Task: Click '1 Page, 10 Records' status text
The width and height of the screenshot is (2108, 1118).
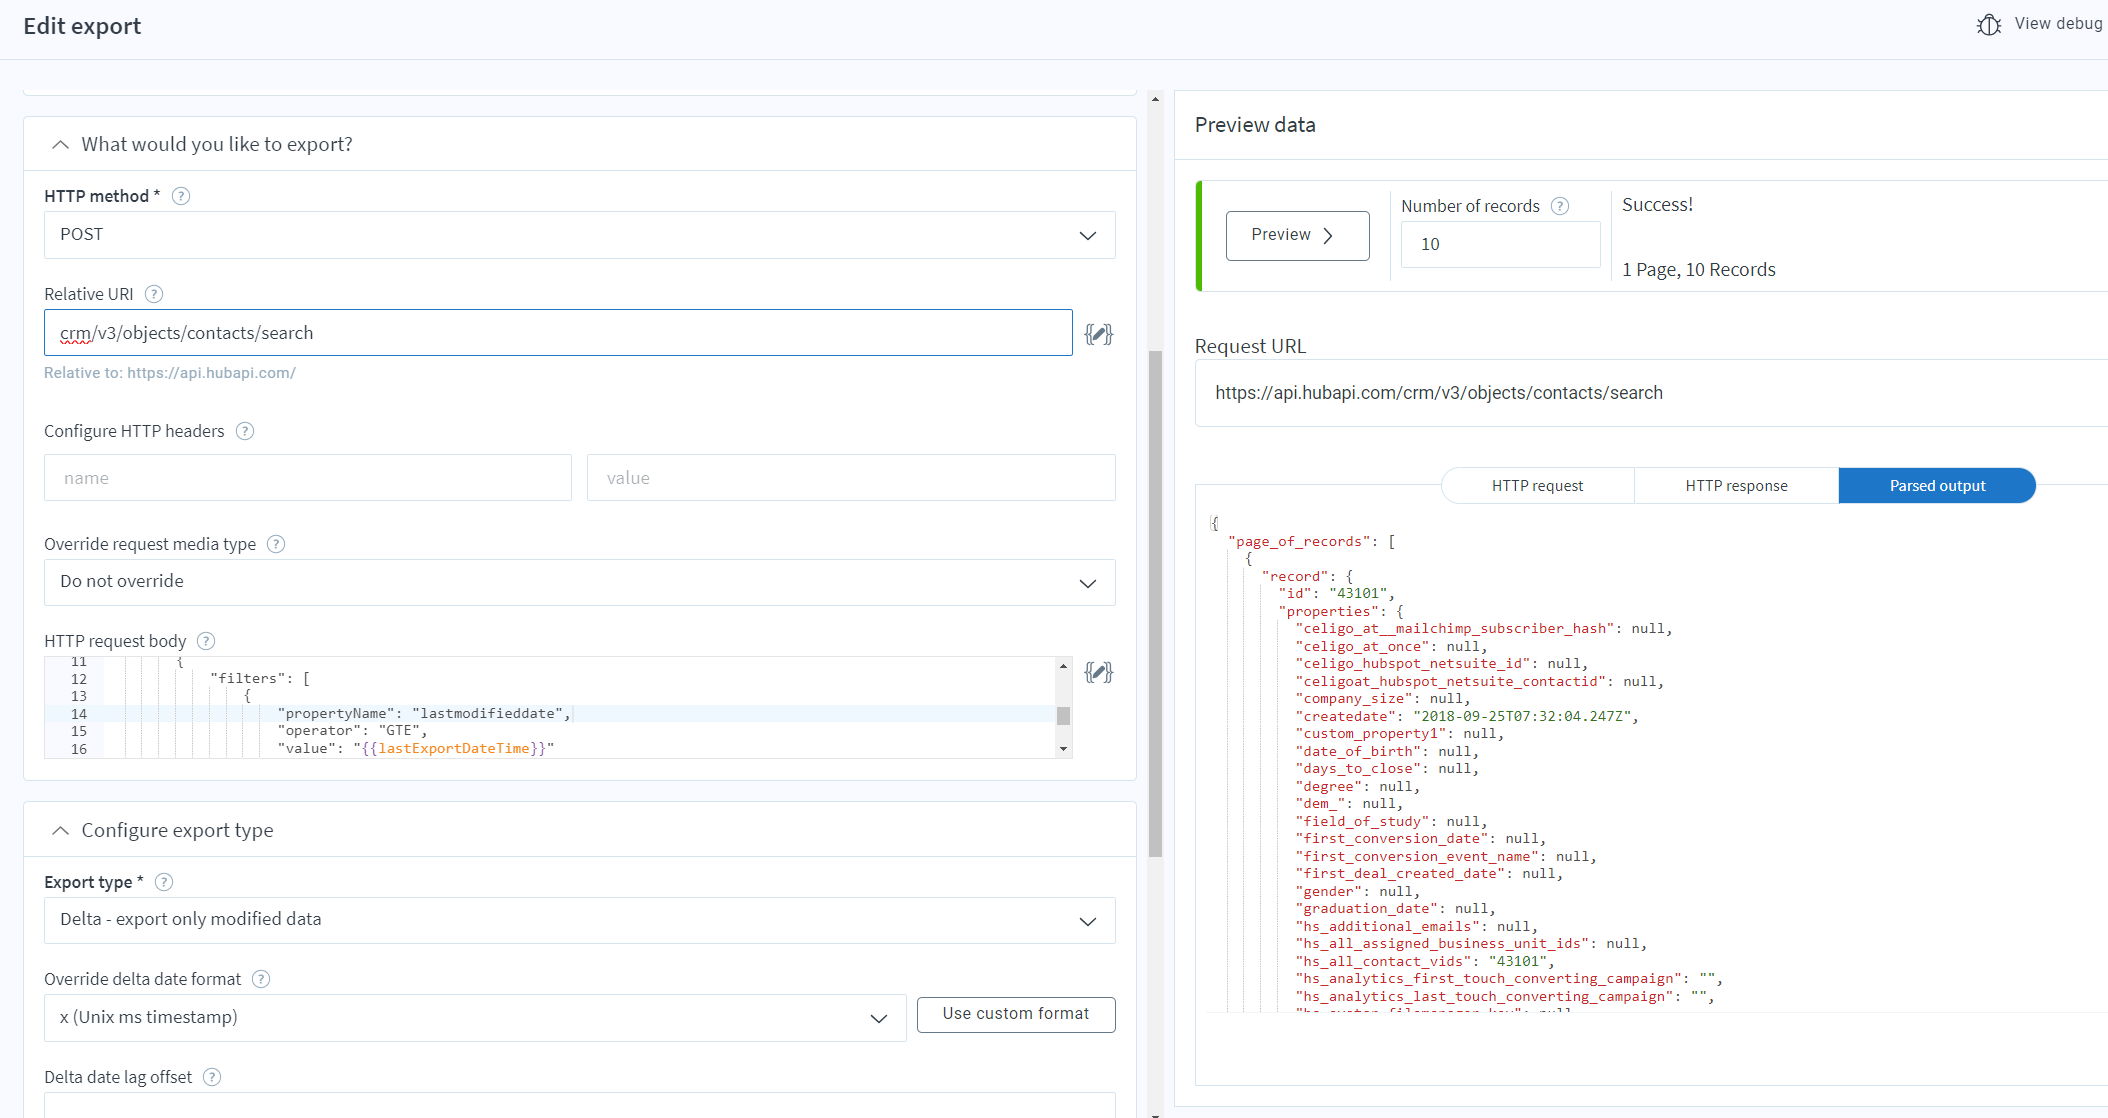Action: (x=1699, y=270)
